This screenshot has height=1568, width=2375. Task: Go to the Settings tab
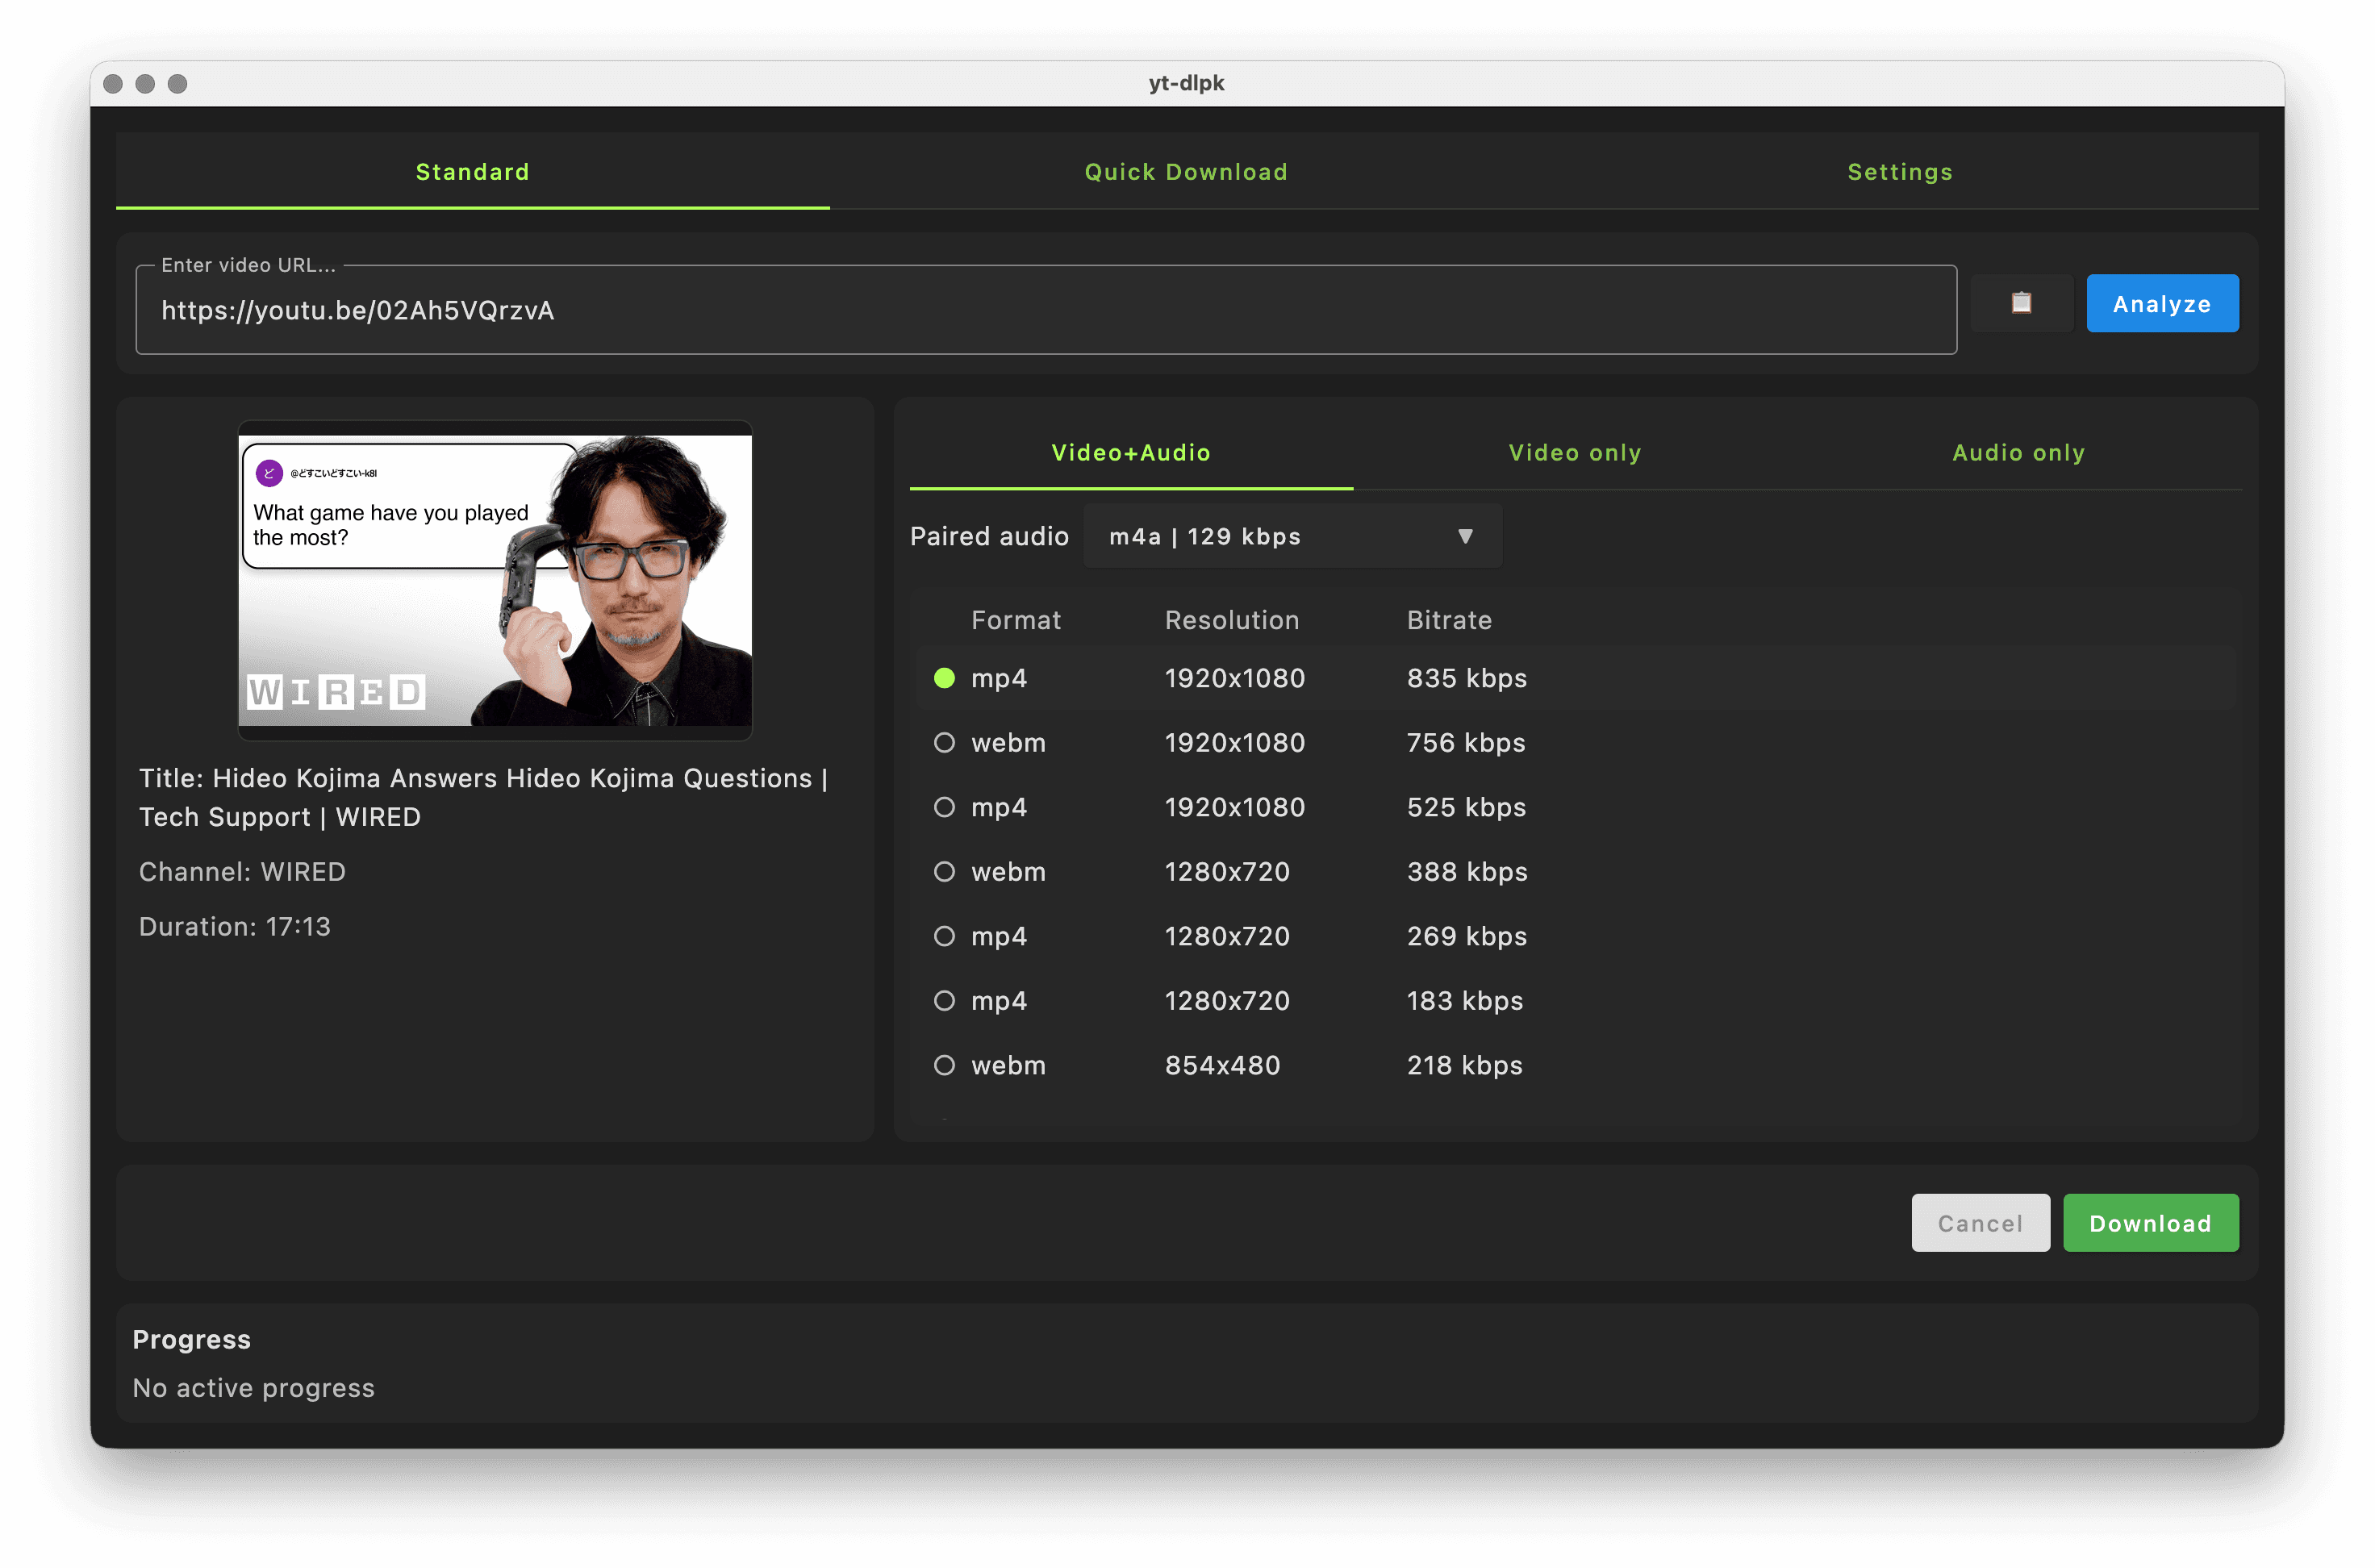click(1900, 172)
